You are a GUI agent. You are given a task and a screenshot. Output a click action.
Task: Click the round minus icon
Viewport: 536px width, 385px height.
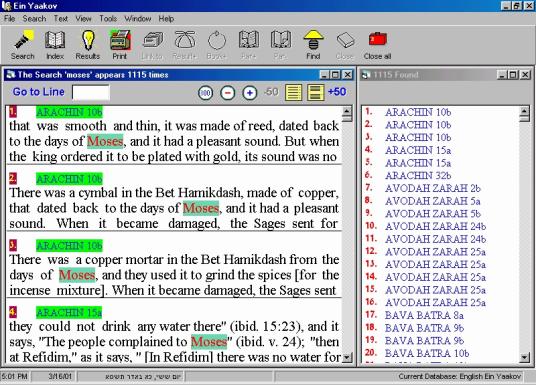point(228,93)
